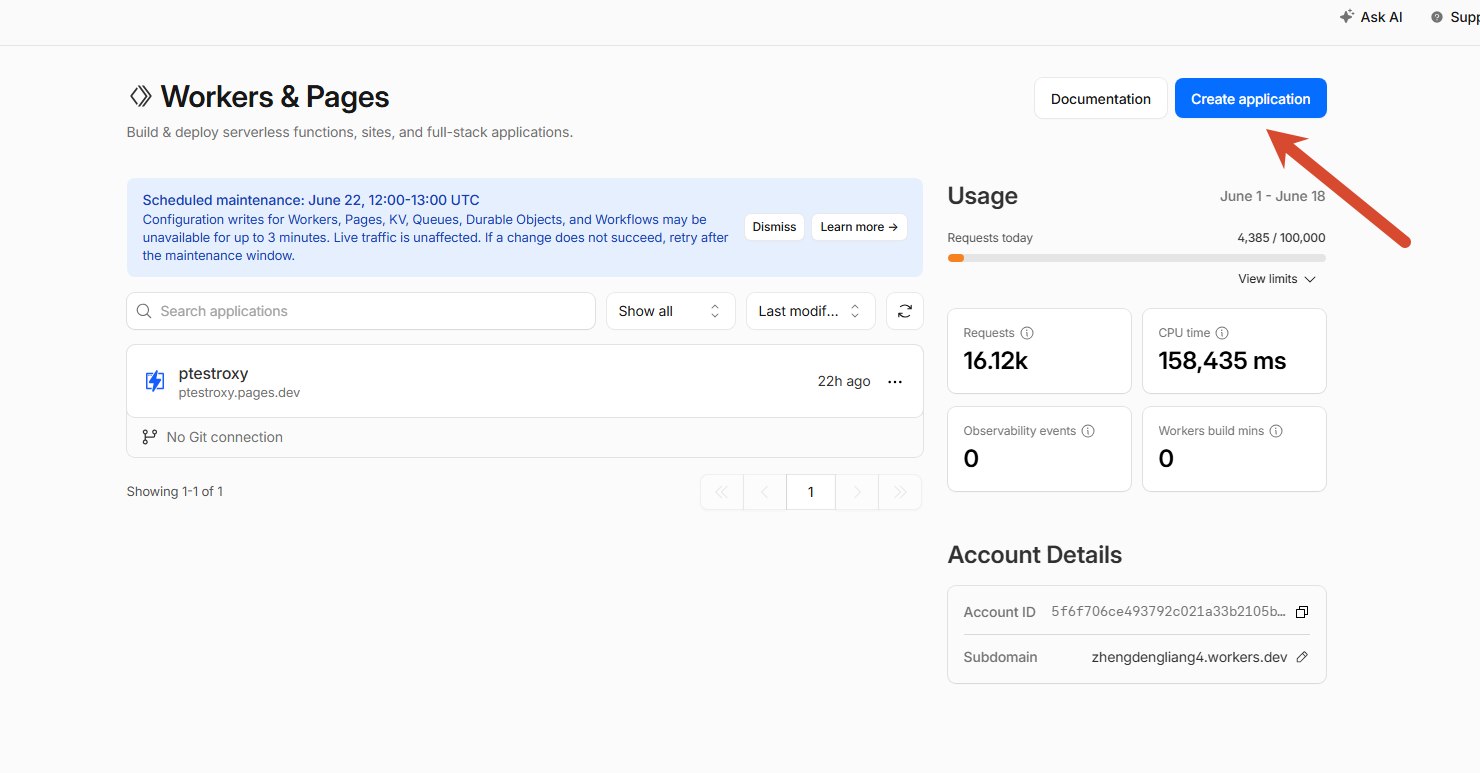Open the Ask AI sparkle button
Screen dimensions: 1480x773
coord(1371,17)
